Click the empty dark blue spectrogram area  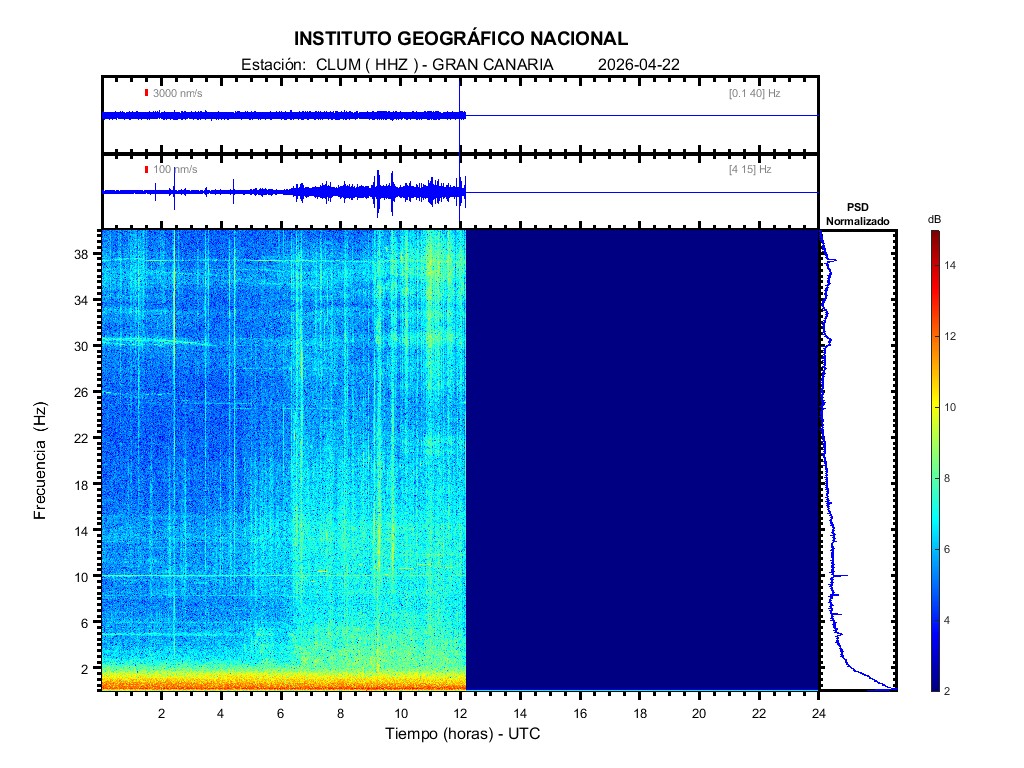click(x=642, y=460)
